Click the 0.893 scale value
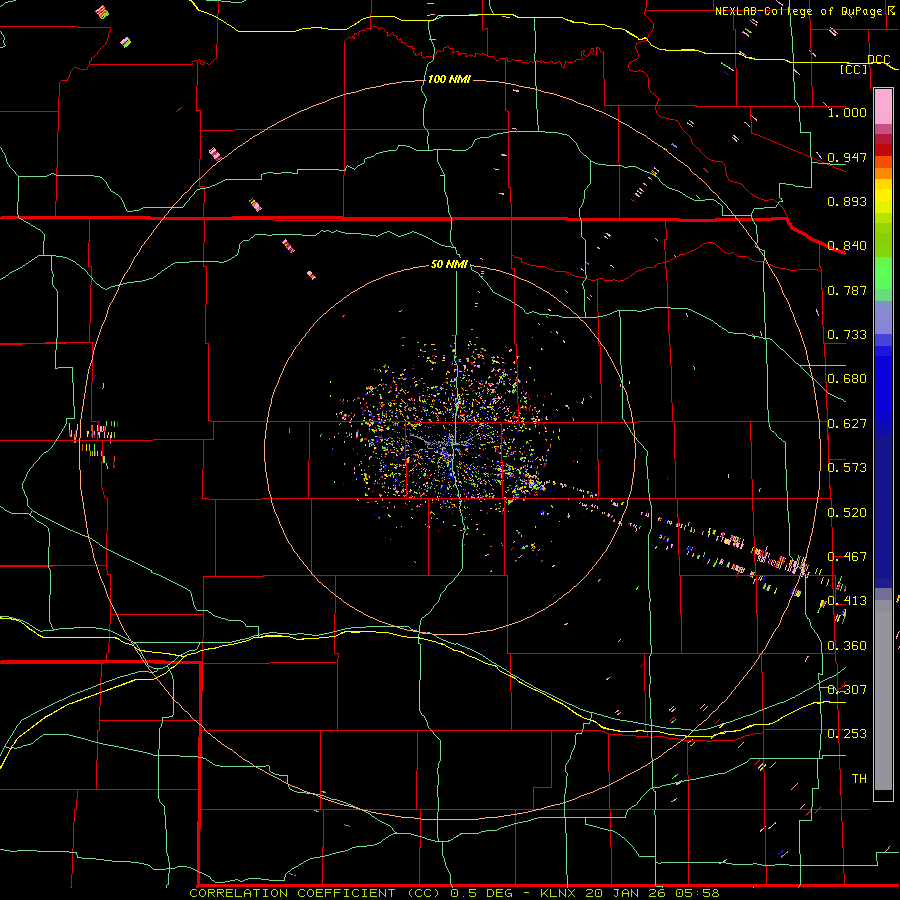 tap(847, 201)
